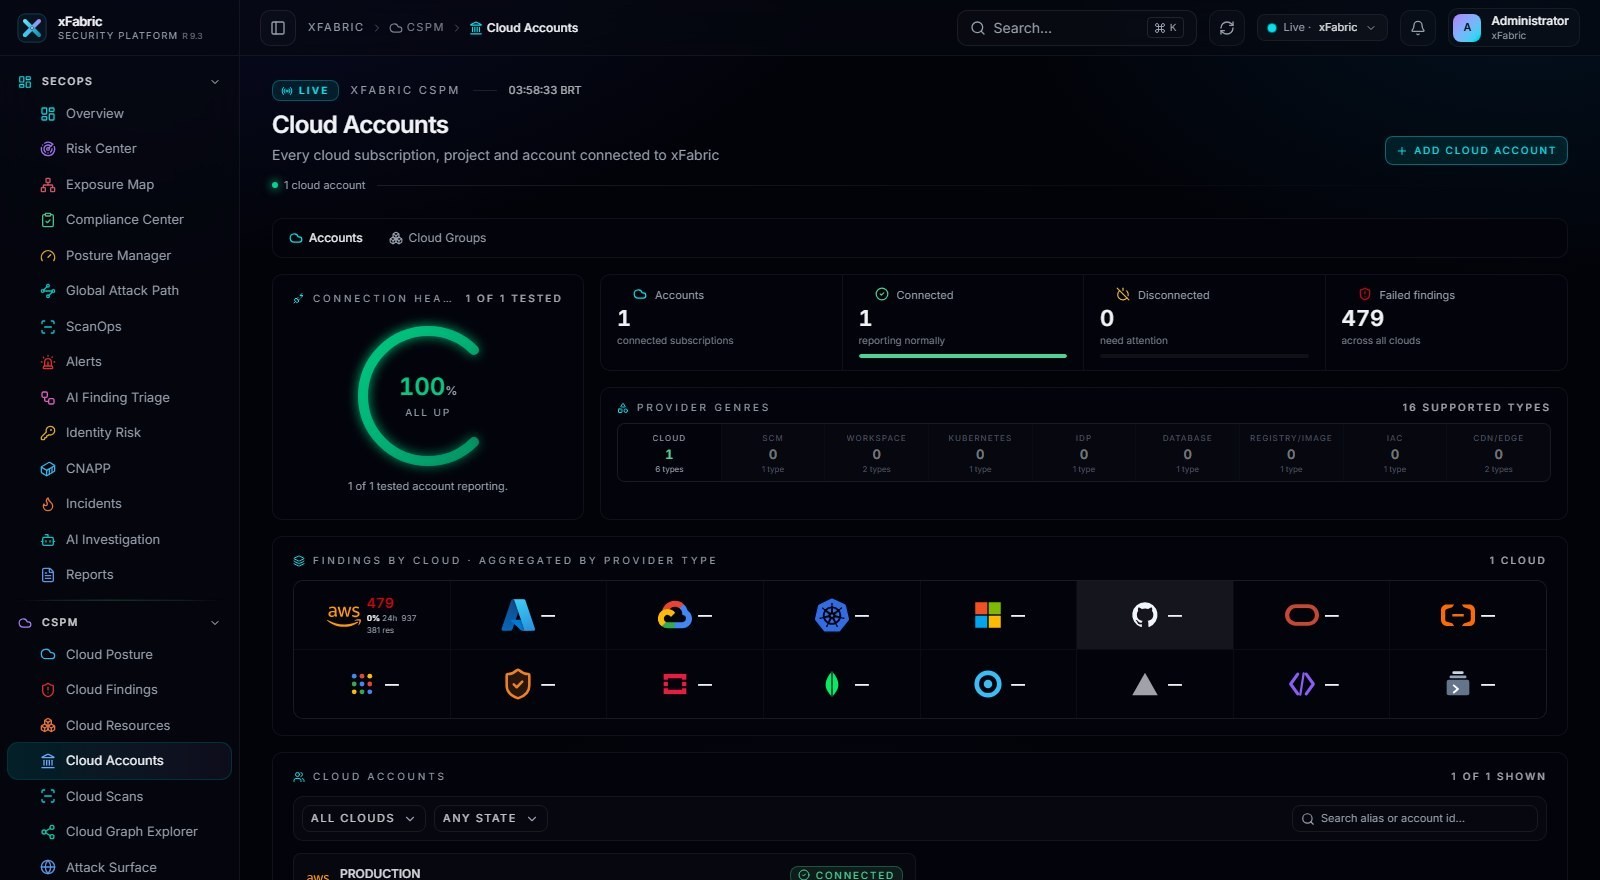Select the Azure provider tile

point(528,615)
